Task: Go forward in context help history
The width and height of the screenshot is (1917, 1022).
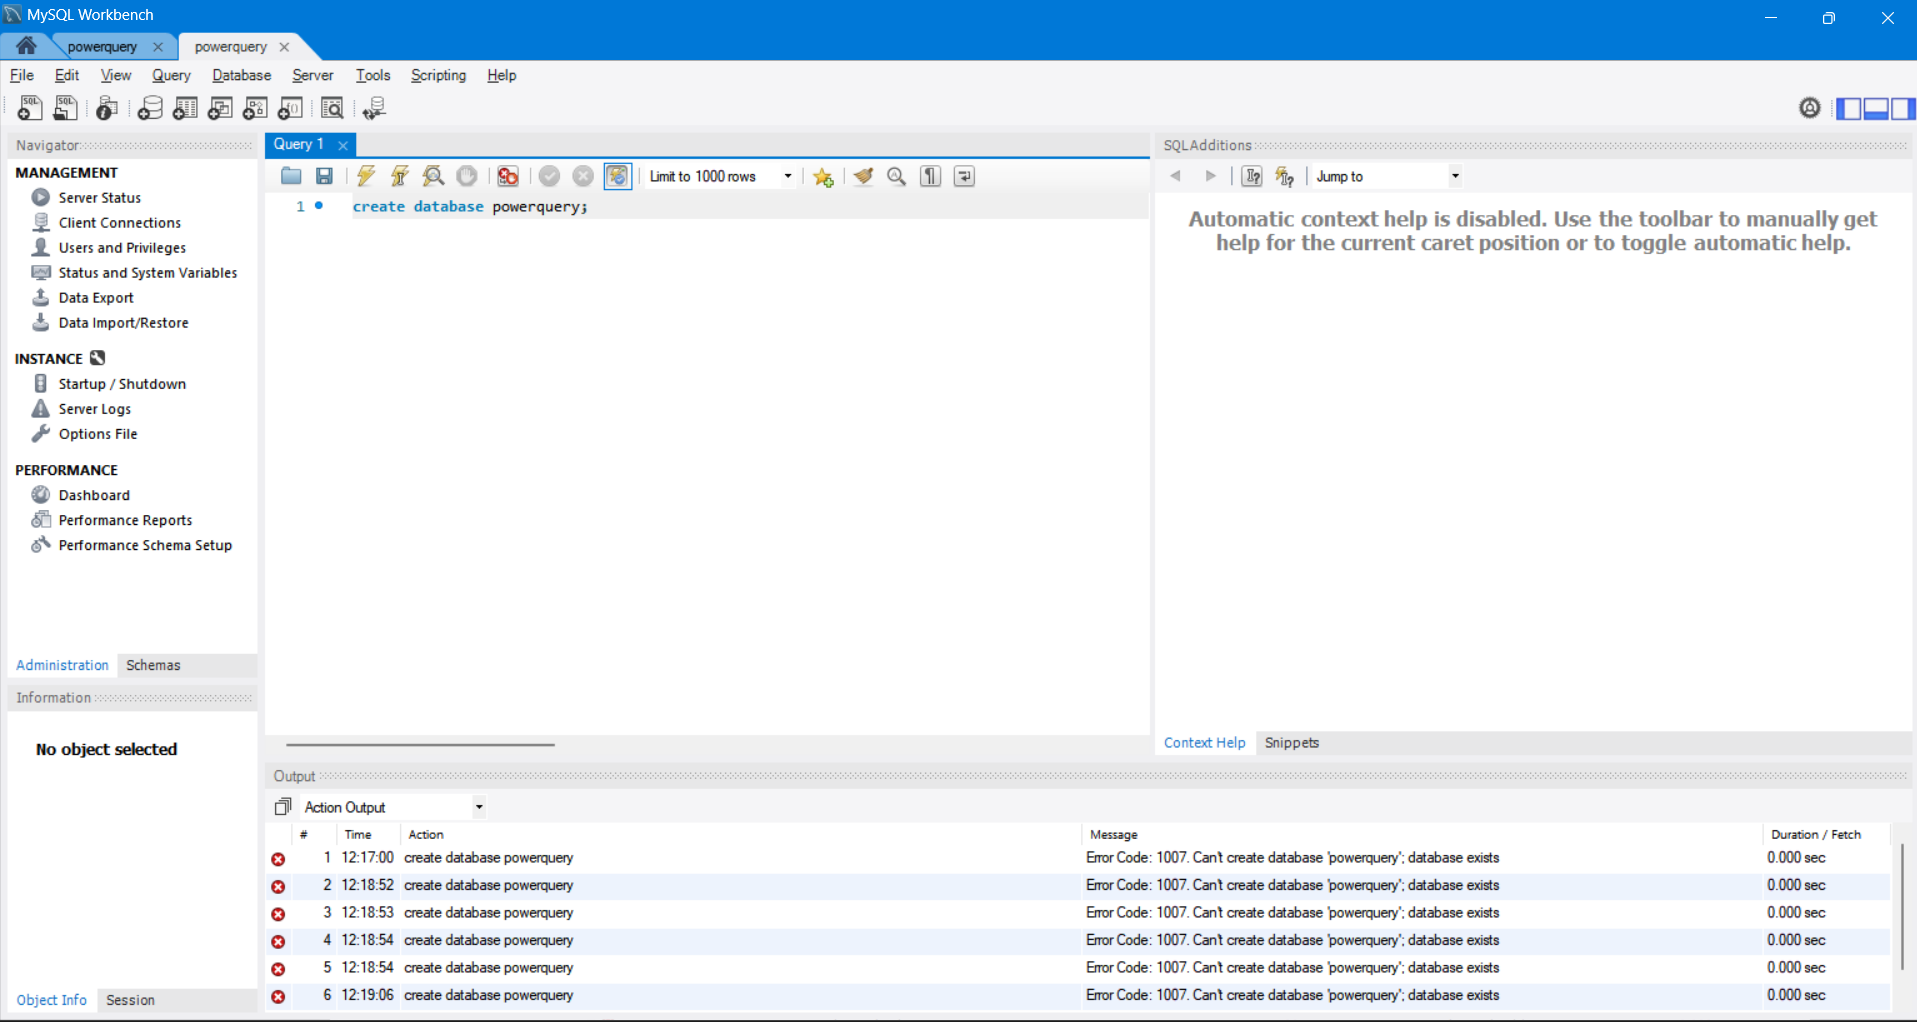Action: (x=1210, y=176)
